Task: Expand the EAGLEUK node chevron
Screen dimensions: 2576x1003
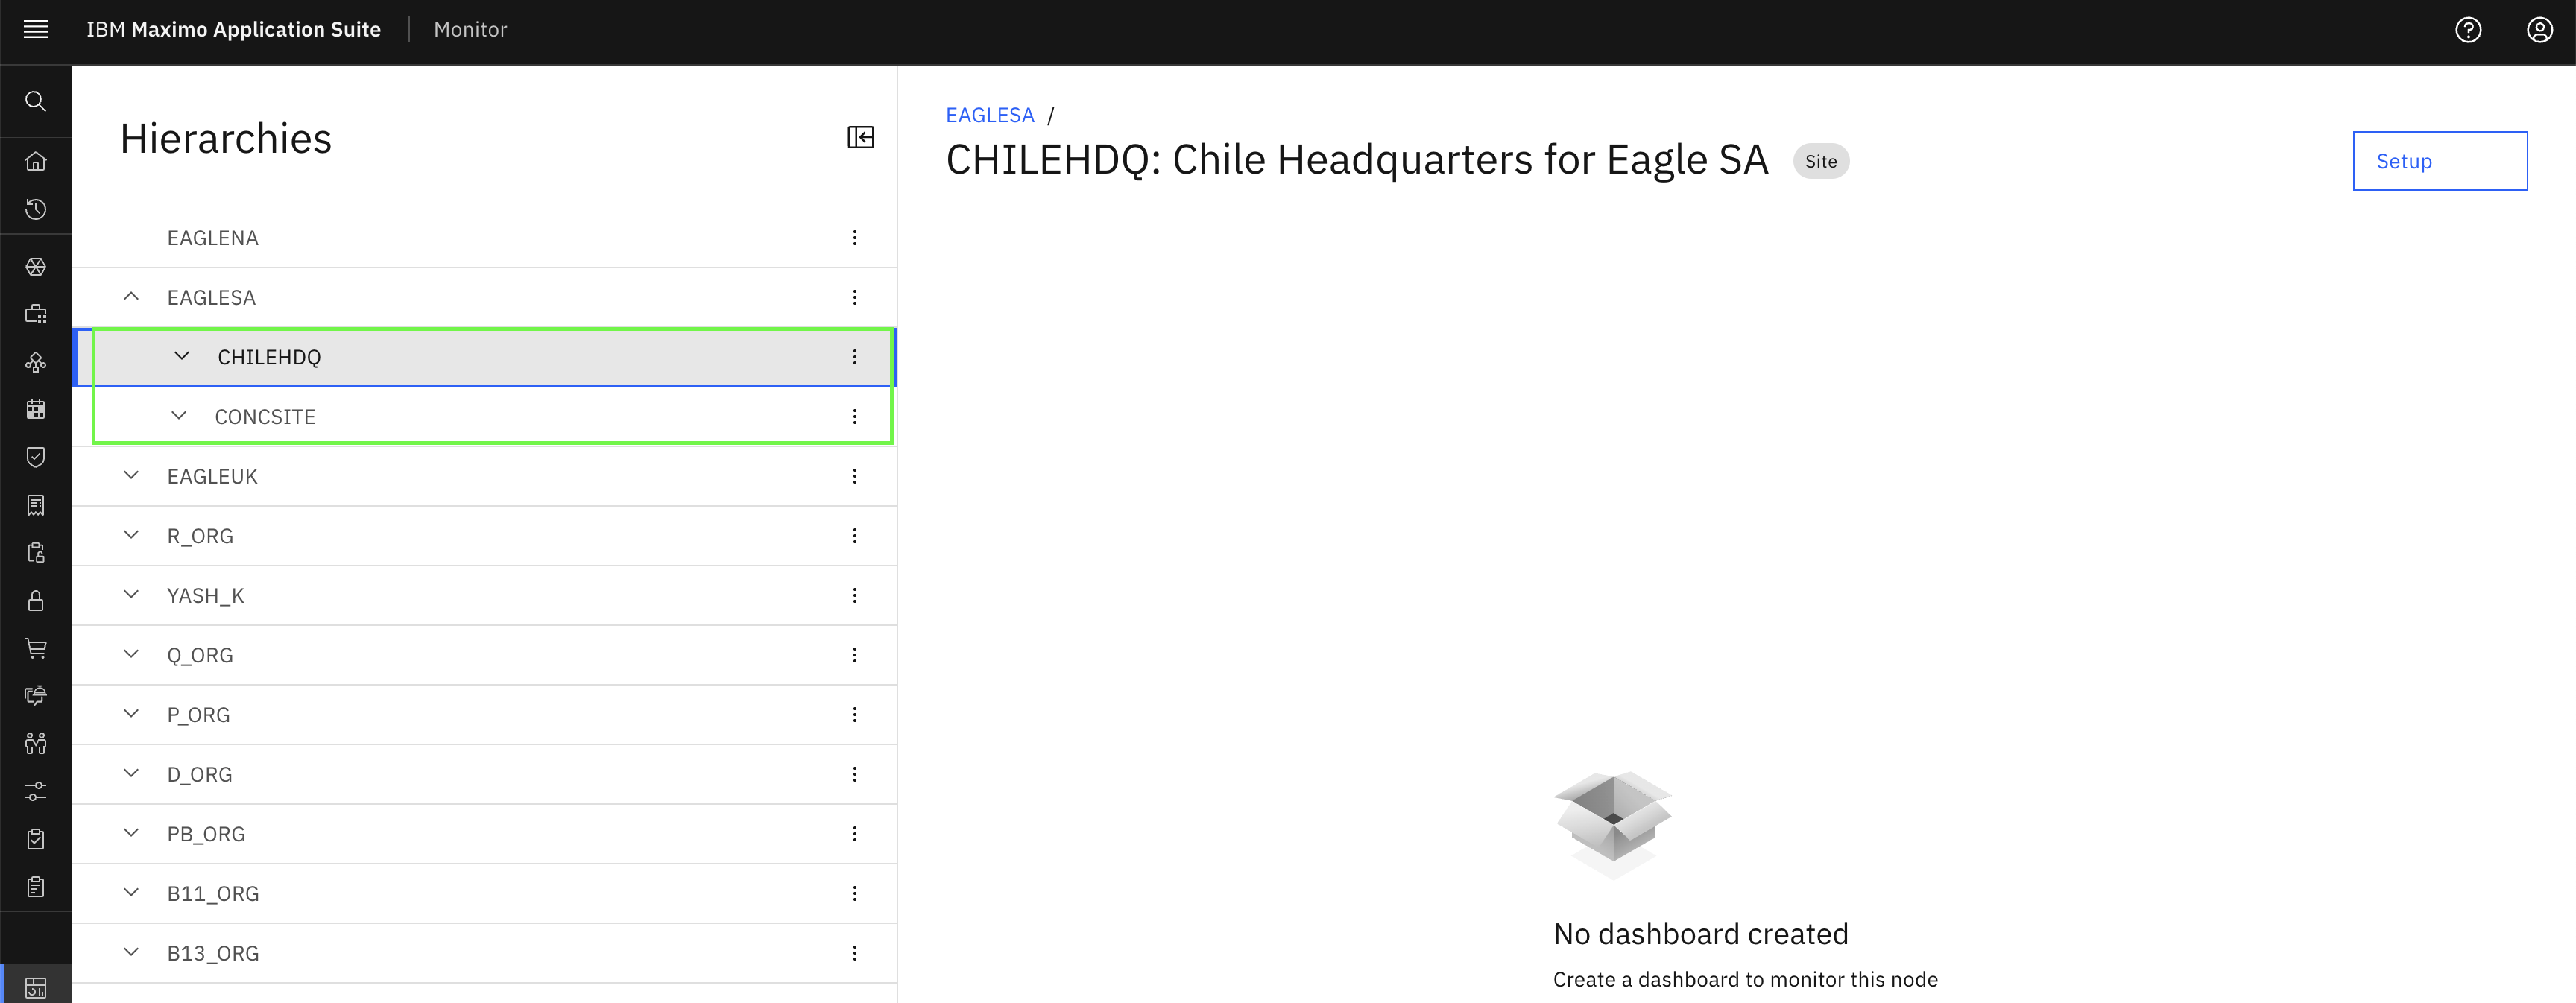Action: click(131, 476)
